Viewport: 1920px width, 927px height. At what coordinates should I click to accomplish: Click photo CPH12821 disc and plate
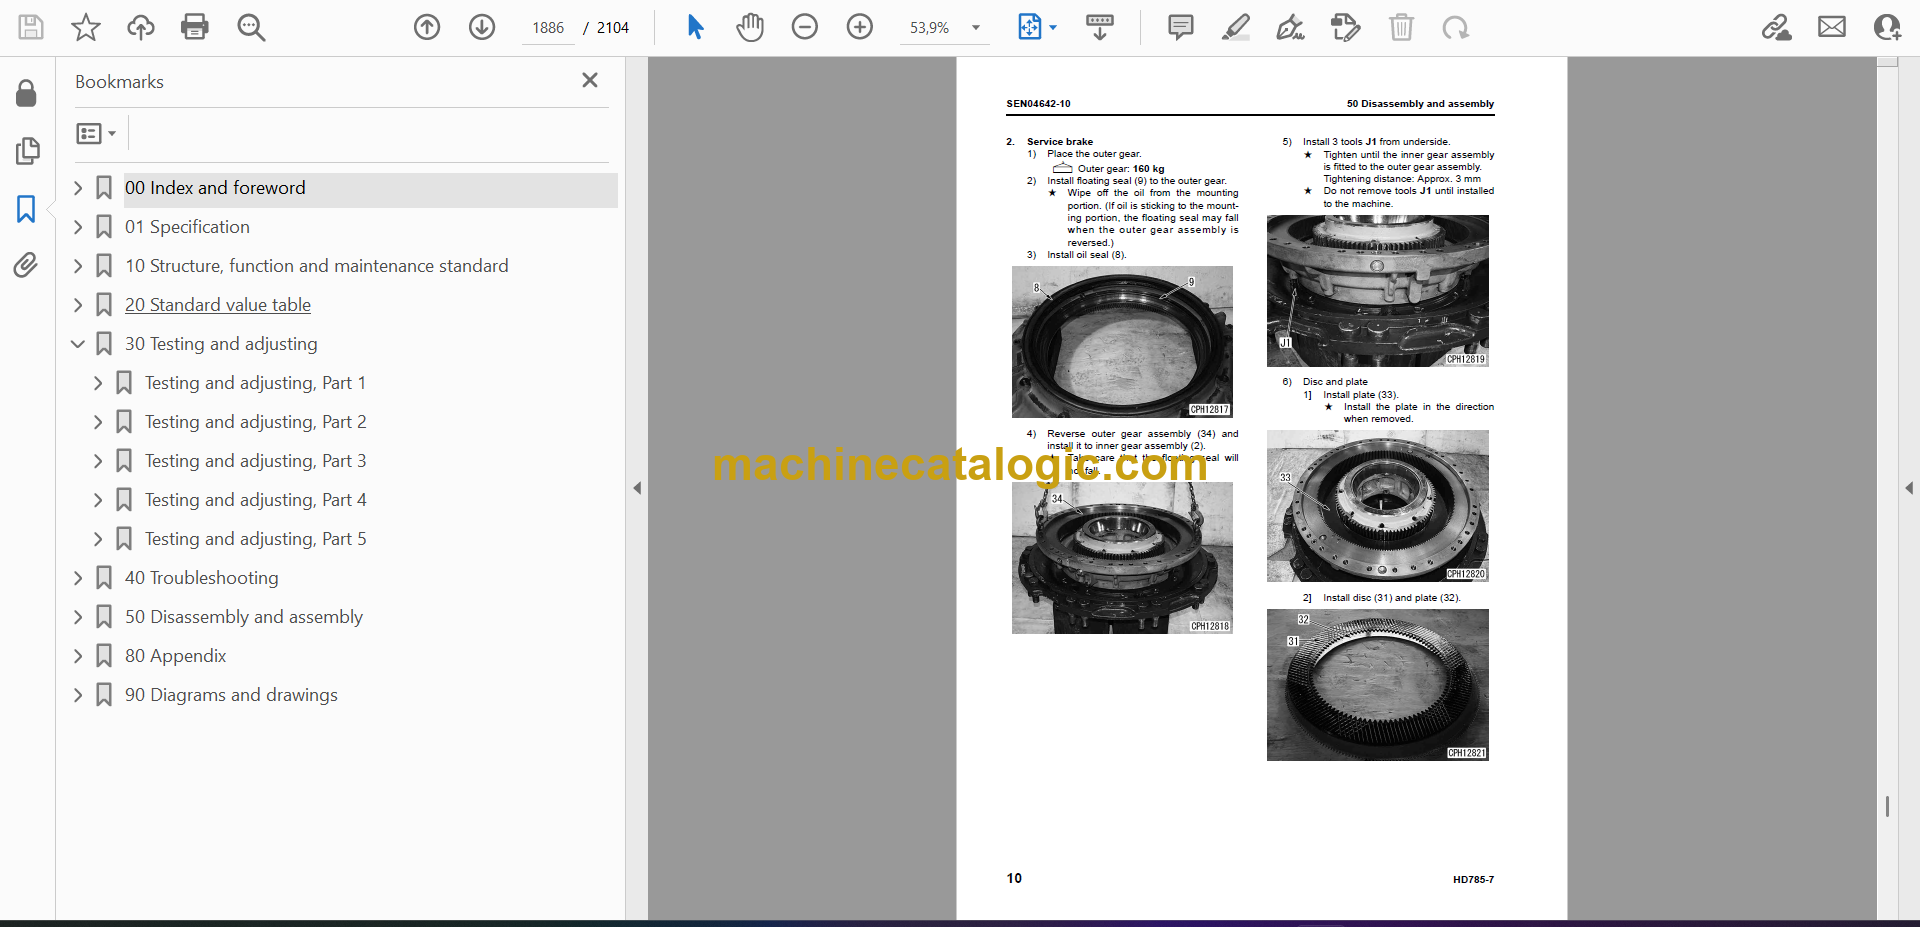tap(1378, 685)
